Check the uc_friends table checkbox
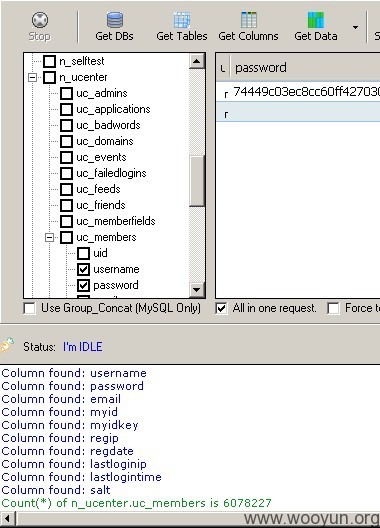Viewport: 380px width, 528px height. (x=66, y=205)
